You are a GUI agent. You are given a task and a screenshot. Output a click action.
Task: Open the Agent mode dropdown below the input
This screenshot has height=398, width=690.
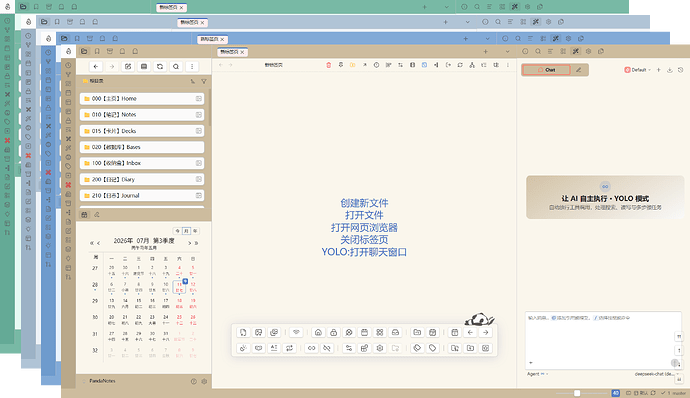click(537, 374)
